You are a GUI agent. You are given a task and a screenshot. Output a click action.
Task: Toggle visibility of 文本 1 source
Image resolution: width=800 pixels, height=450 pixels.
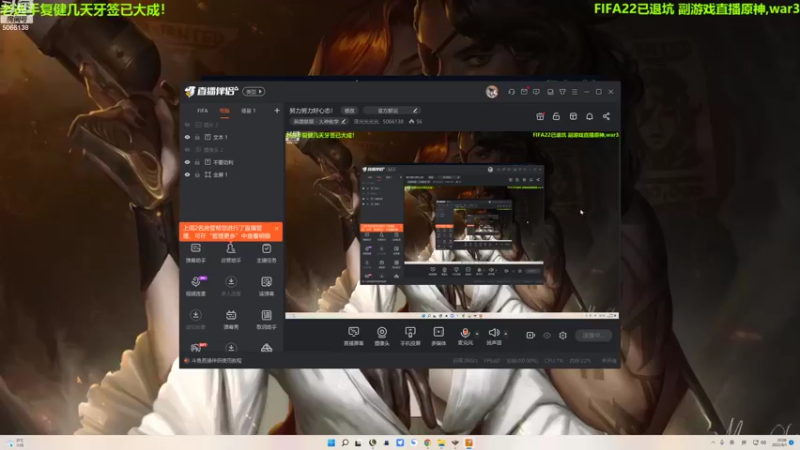[x=187, y=137]
